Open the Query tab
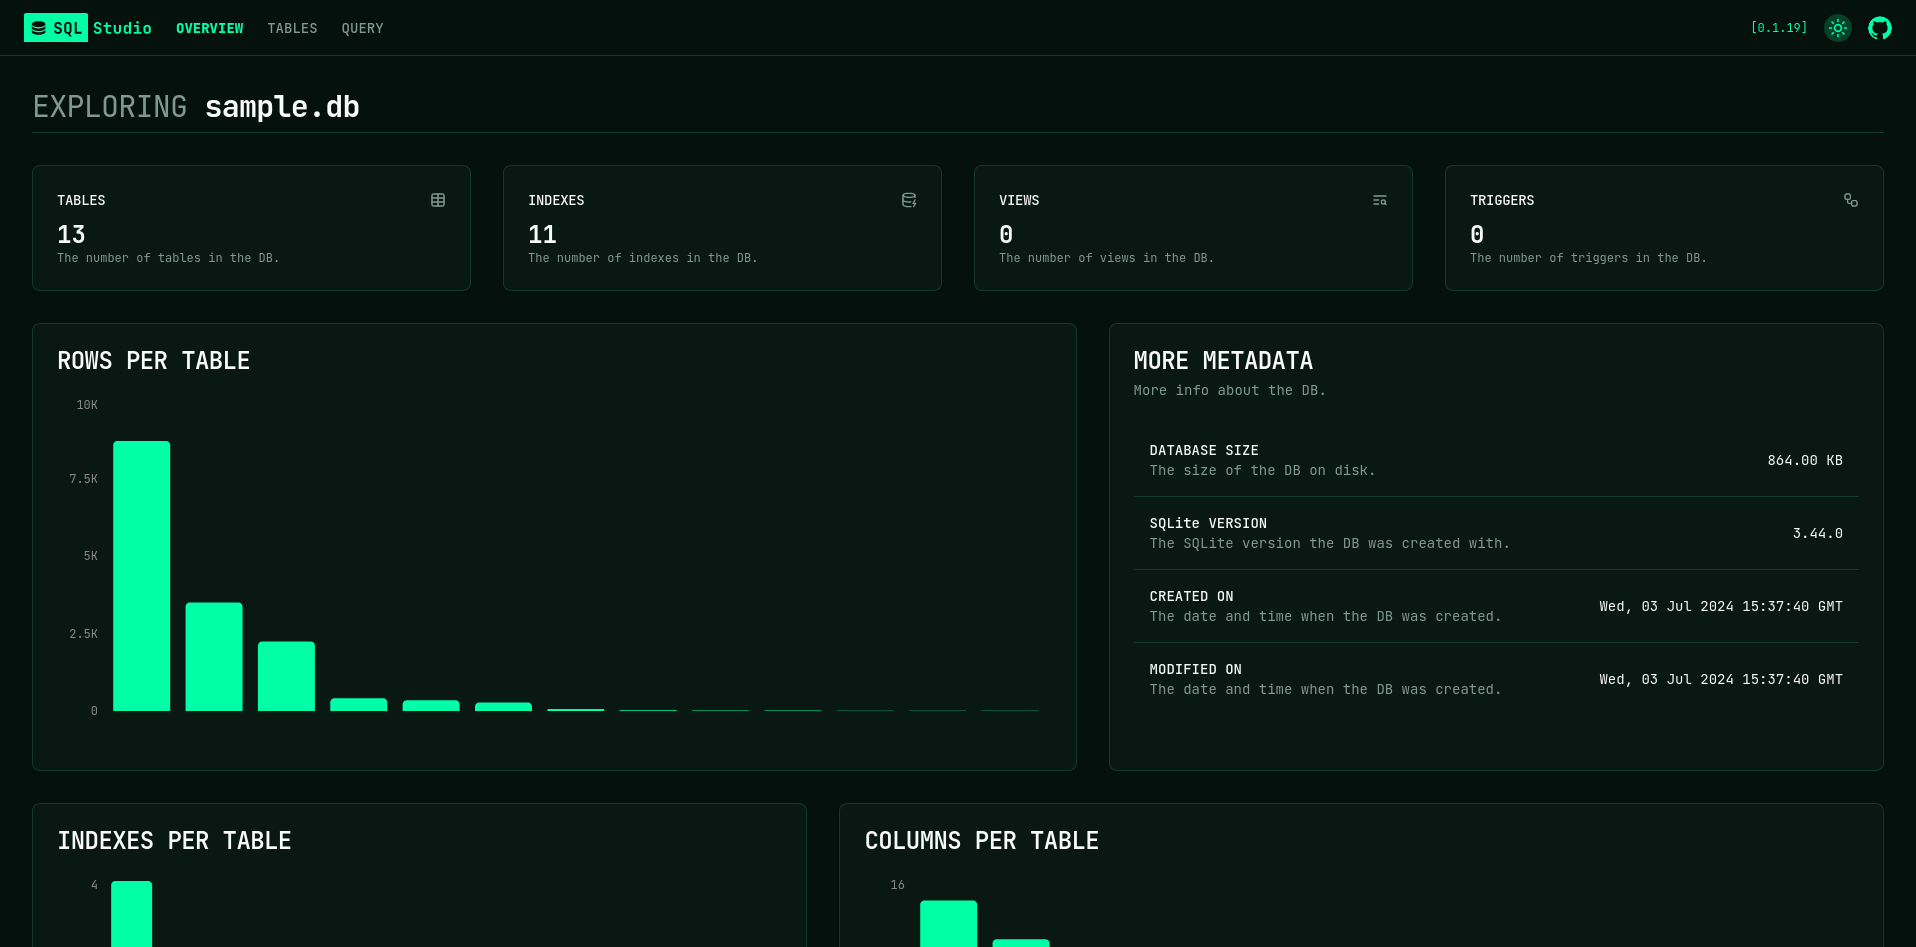The width and height of the screenshot is (1916, 947). click(362, 28)
